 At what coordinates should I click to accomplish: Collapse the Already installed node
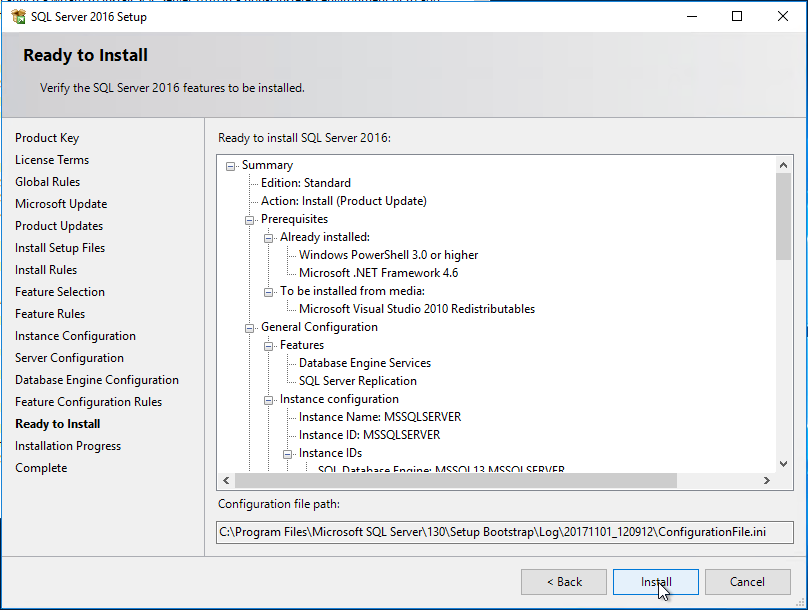point(268,238)
